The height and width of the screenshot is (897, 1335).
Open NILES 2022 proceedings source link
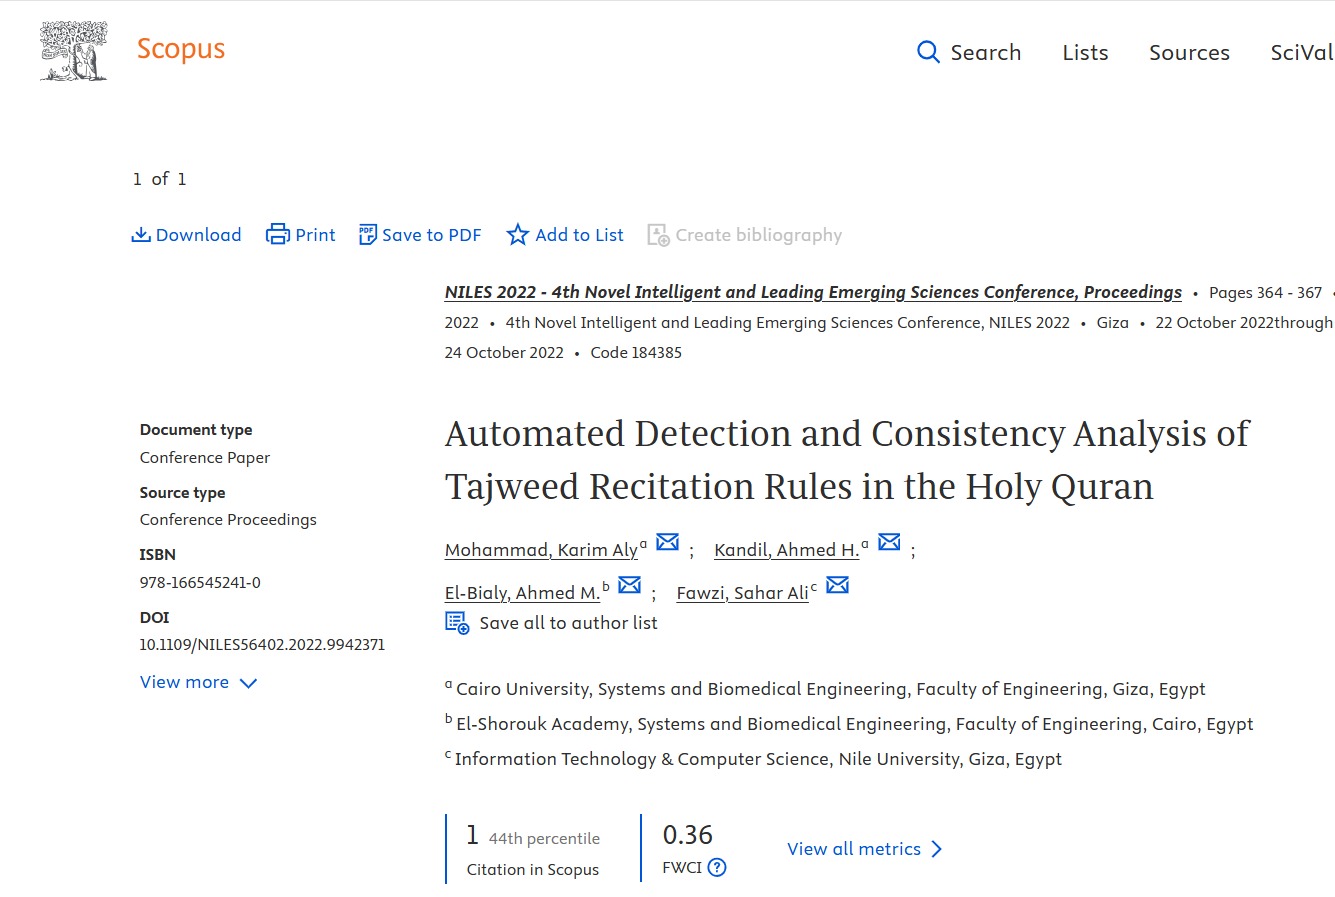coord(813,292)
